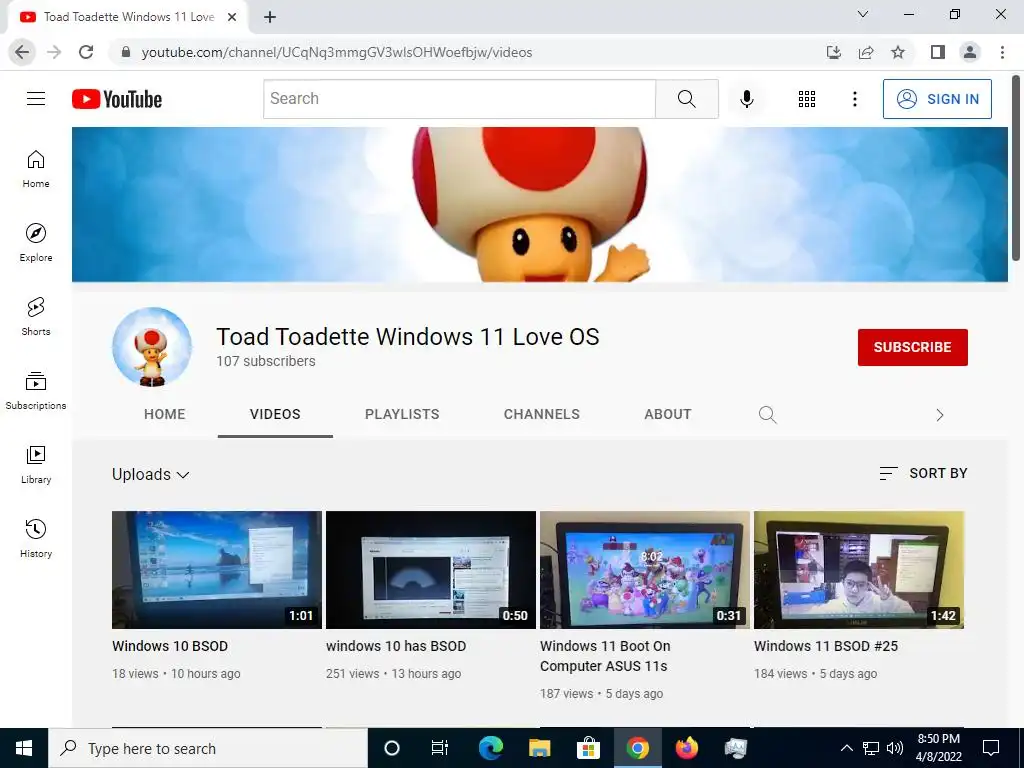Open the Windows Start menu
The image size is (1024, 768).
click(x=24, y=748)
